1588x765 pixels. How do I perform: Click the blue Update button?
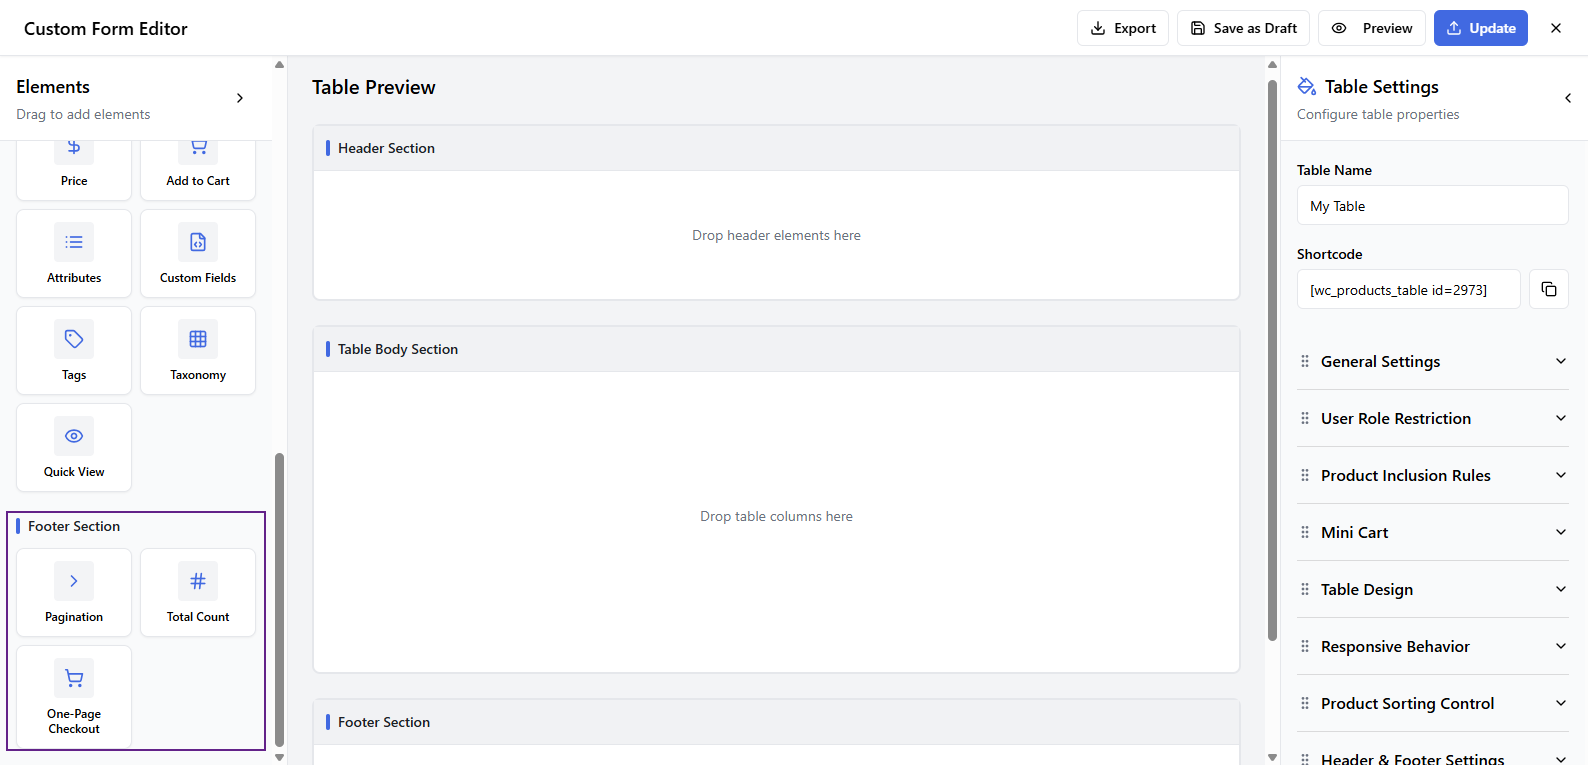[x=1480, y=28]
